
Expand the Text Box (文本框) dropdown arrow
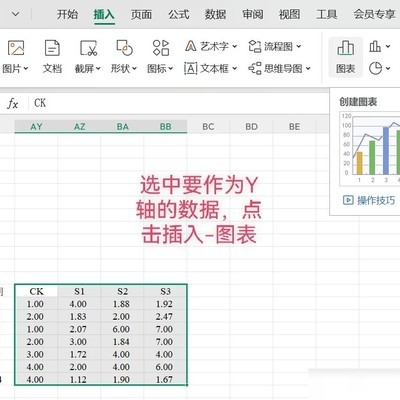click(x=234, y=69)
